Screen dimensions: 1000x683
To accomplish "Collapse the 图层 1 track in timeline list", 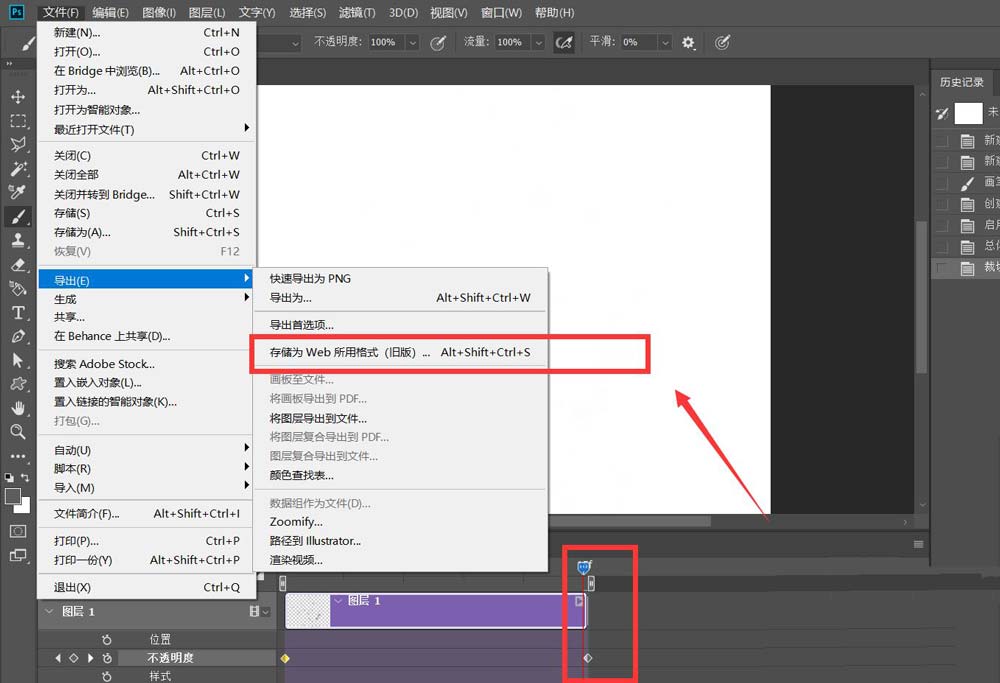I will pyautogui.click(x=49, y=611).
